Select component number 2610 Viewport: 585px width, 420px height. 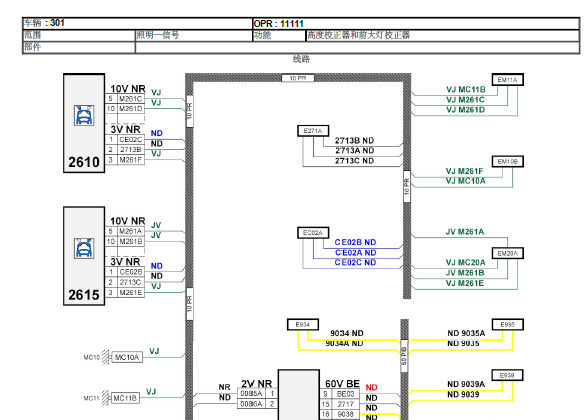point(84,162)
